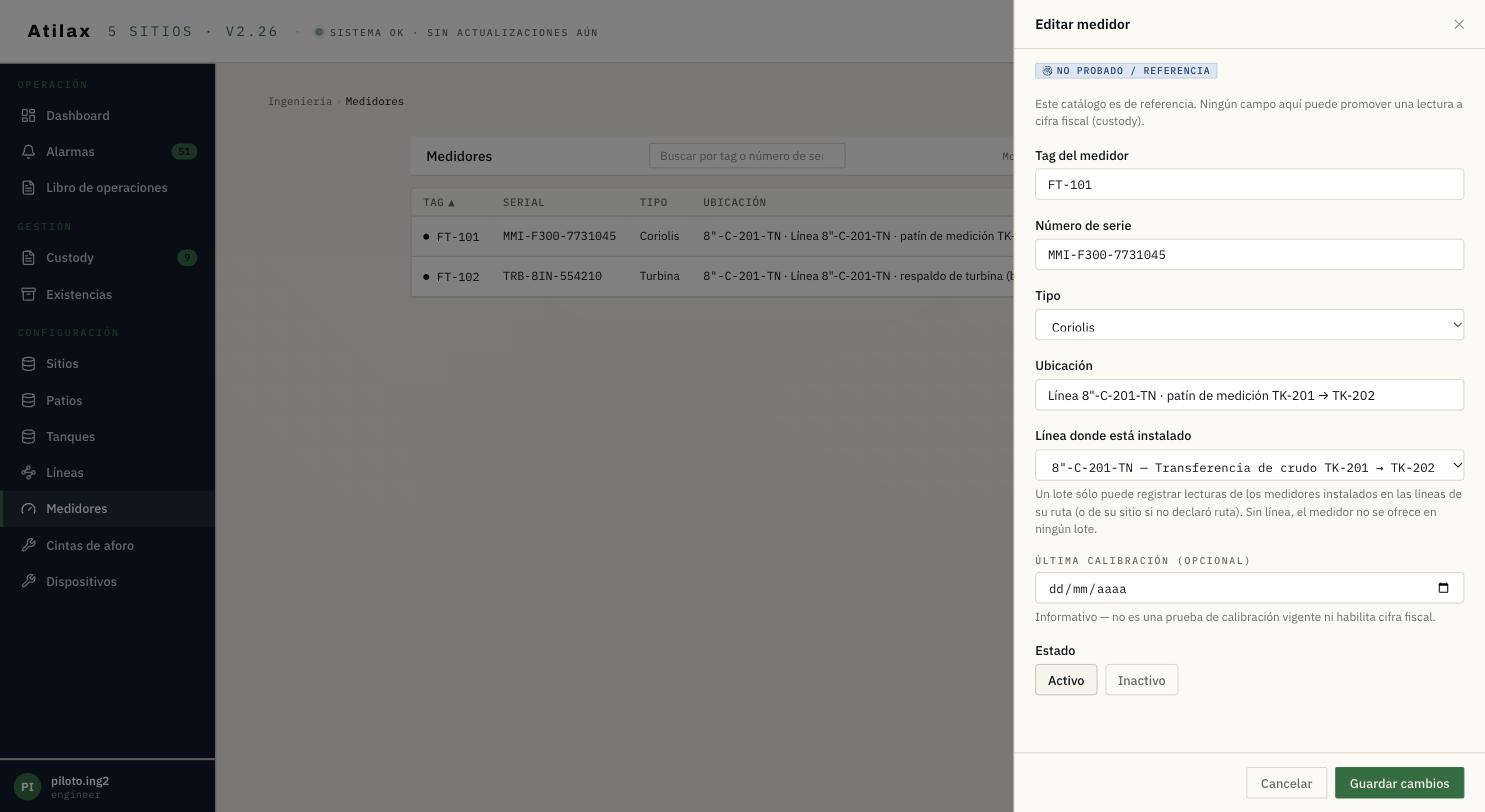Close the Editar medidor panel

pos(1459,24)
